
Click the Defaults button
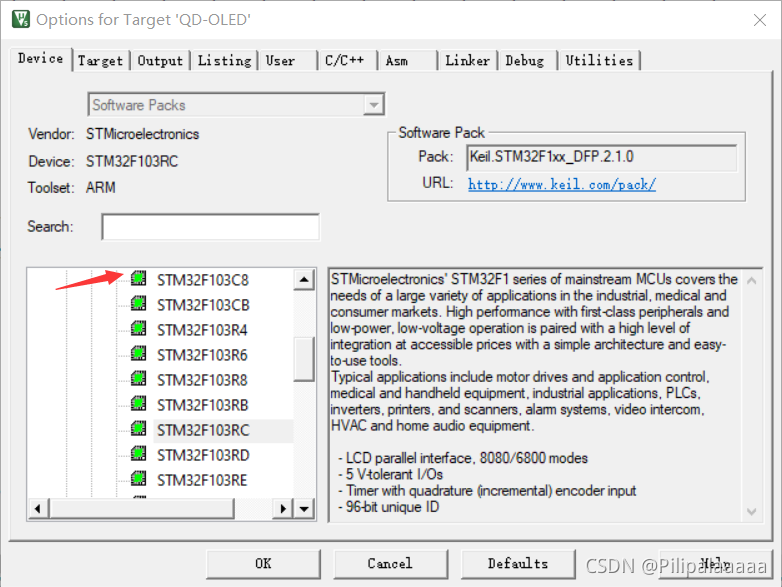coord(518,564)
